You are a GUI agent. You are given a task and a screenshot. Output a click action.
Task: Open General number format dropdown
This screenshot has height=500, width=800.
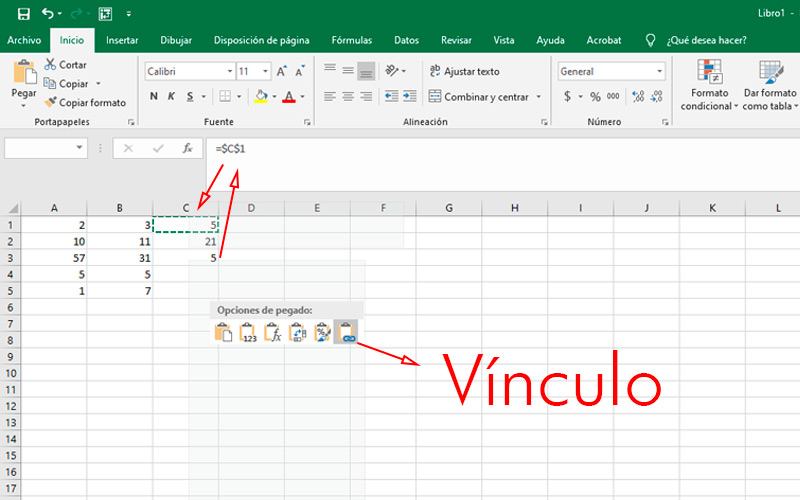pyautogui.click(x=660, y=71)
